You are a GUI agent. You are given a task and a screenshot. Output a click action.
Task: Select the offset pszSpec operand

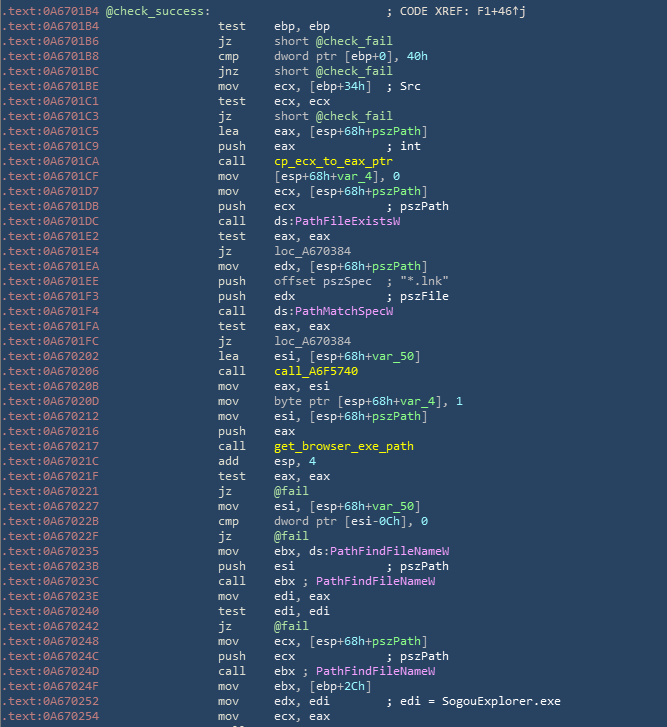click(x=319, y=281)
